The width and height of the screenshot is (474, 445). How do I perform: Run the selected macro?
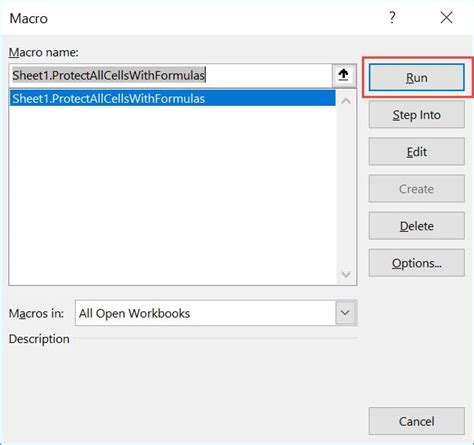click(417, 78)
